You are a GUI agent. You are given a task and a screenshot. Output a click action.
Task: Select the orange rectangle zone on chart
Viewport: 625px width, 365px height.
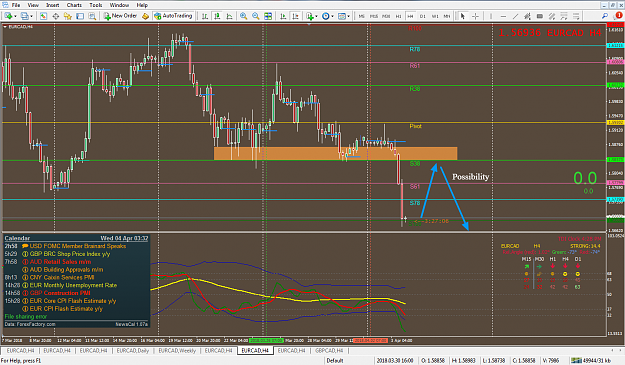[x=336, y=153]
